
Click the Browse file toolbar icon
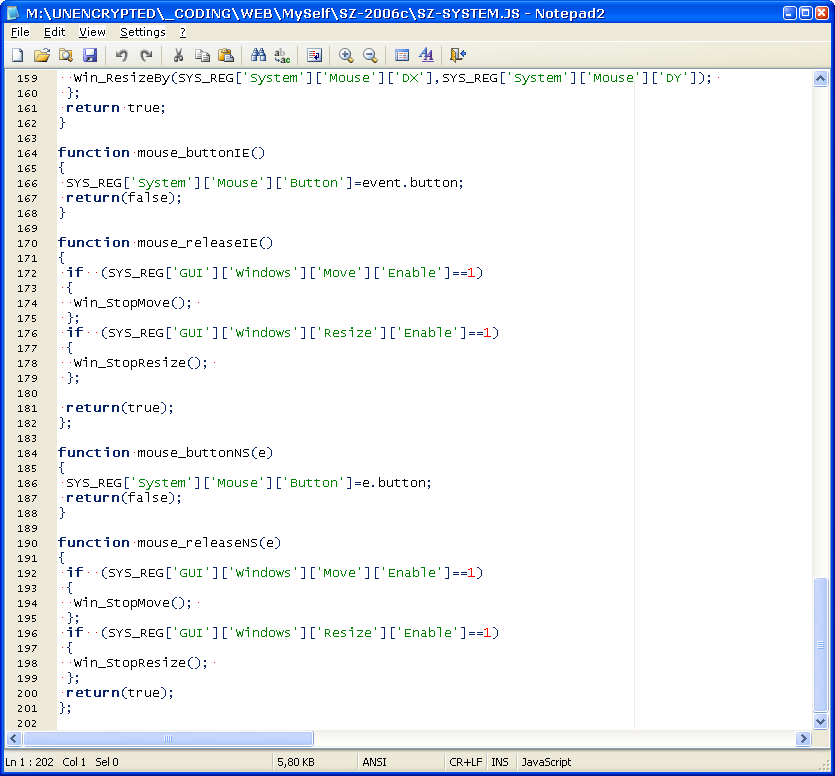66,55
